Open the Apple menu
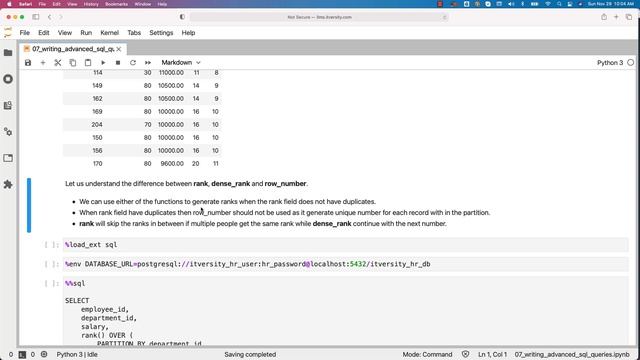640x360 pixels. [9, 4]
